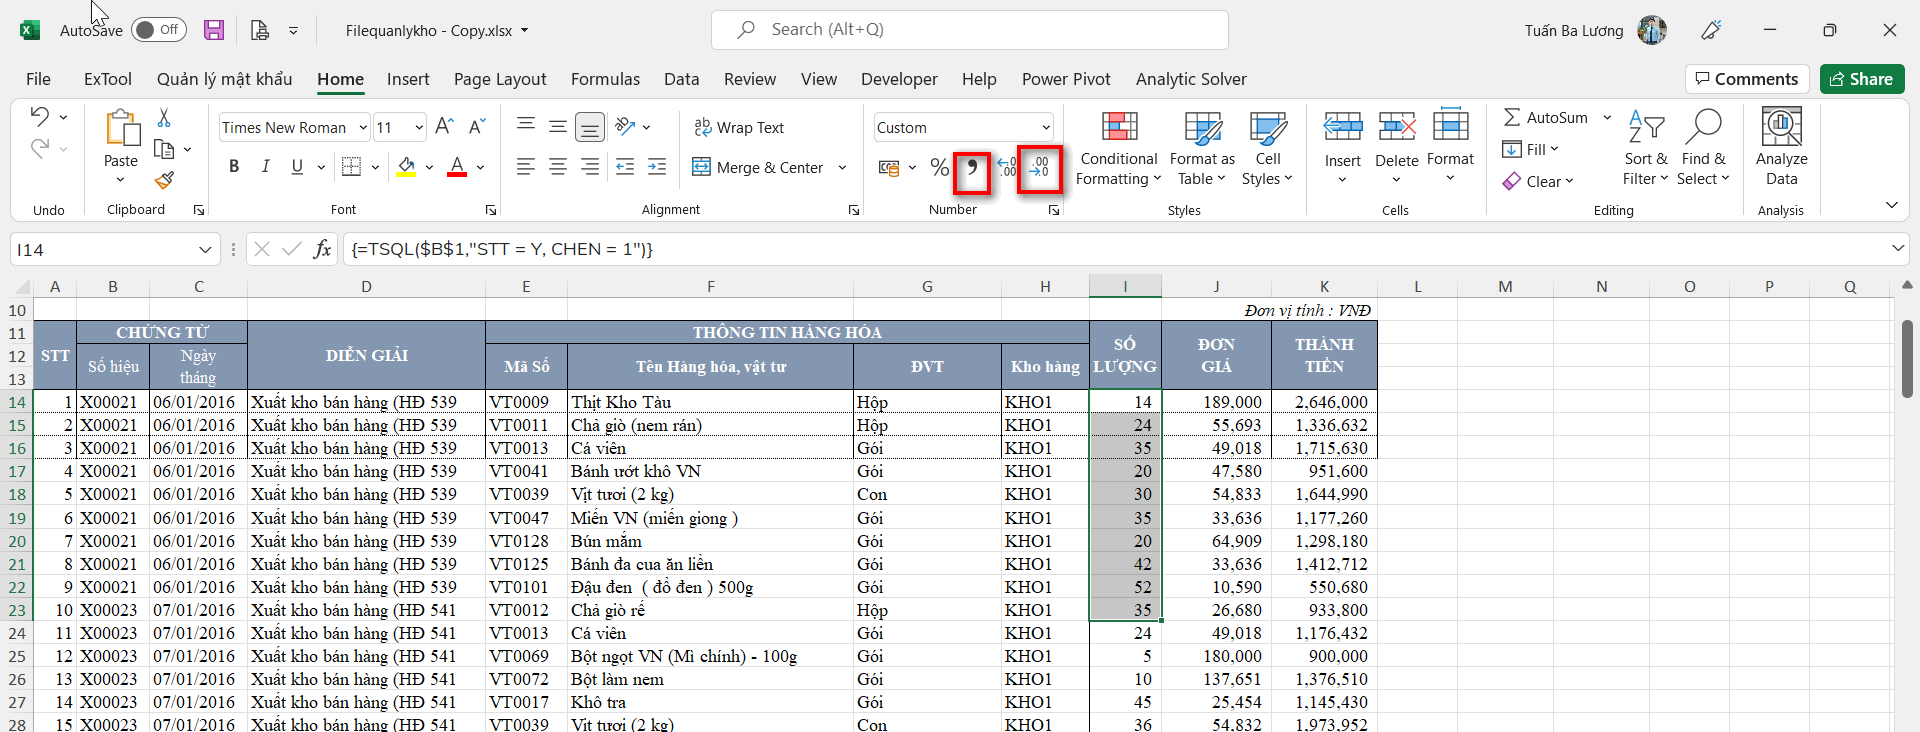Toggle Align Left
The width and height of the screenshot is (1920, 732).
[x=526, y=167]
